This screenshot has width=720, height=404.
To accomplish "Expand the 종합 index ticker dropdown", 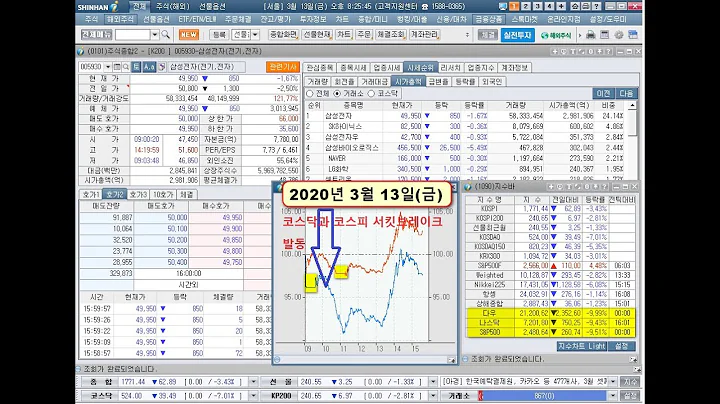I will click(x=253, y=382).
